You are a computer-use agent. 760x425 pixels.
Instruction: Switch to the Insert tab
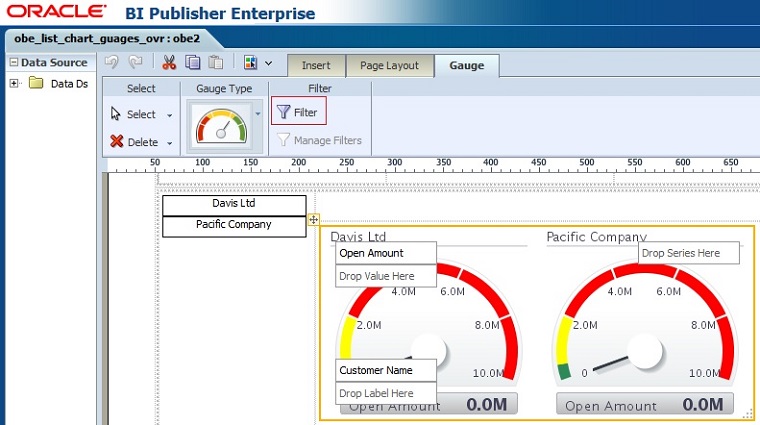[316, 65]
